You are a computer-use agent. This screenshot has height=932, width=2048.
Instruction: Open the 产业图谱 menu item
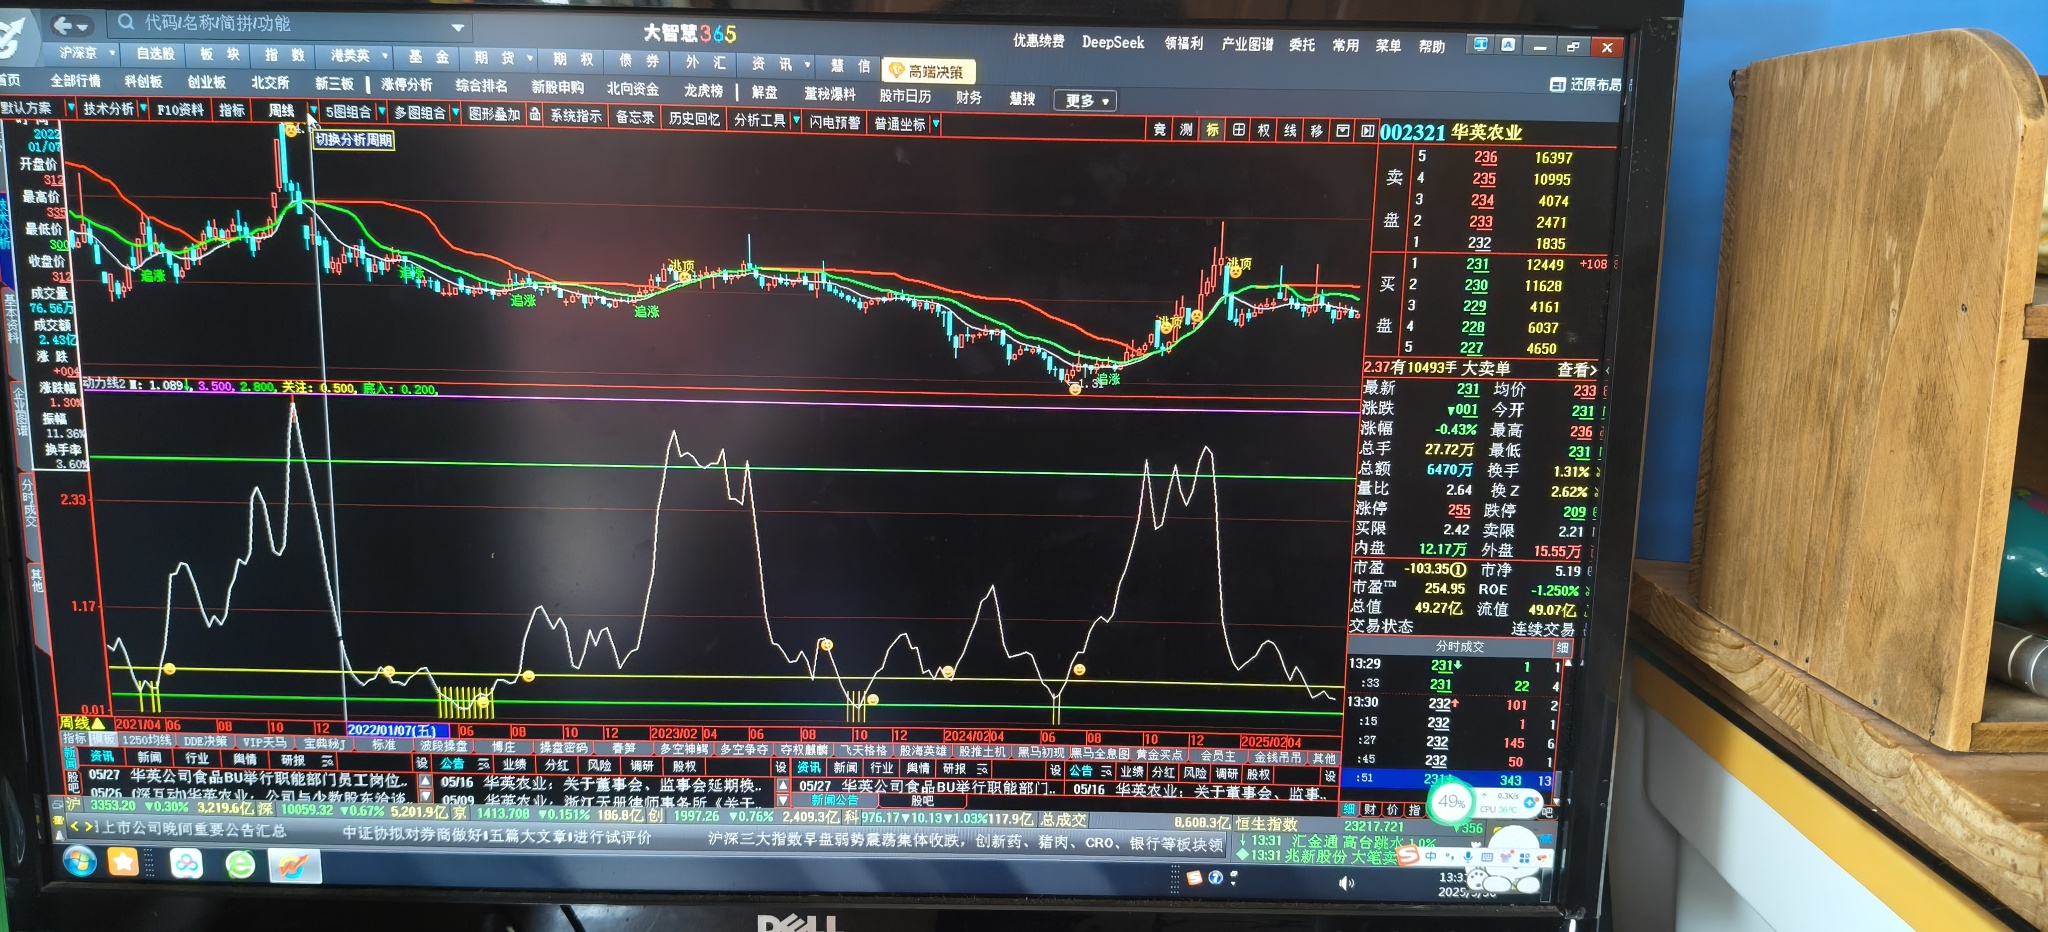pyautogui.click(x=1247, y=44)
